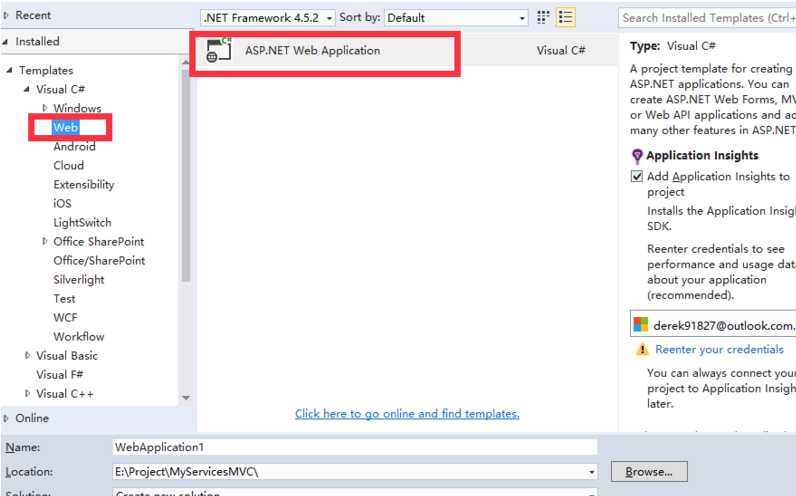The width and height of the screenshot is (796, 496).
Task: Select the Cloud template category
Action: [69, 165]
